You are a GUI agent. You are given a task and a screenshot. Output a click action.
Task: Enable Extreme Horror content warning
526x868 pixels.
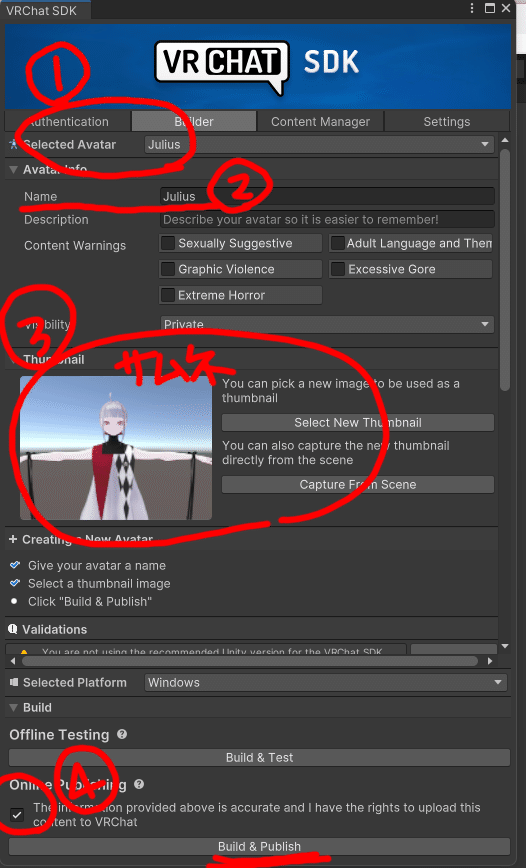tap(168, 295)
